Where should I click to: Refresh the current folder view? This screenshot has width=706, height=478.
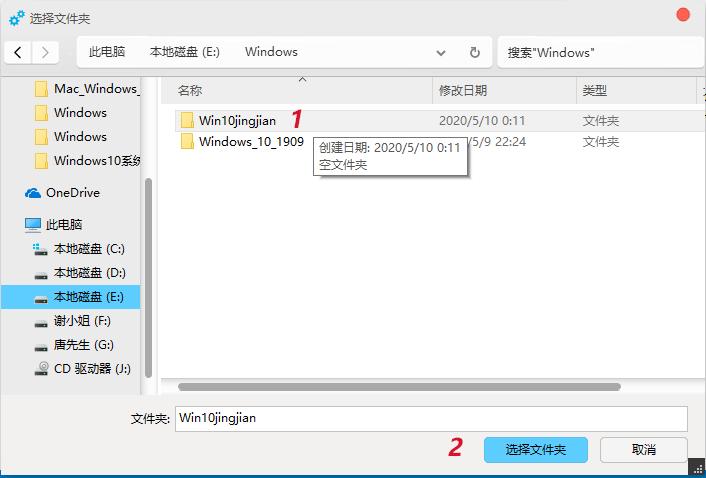point(475,53)
